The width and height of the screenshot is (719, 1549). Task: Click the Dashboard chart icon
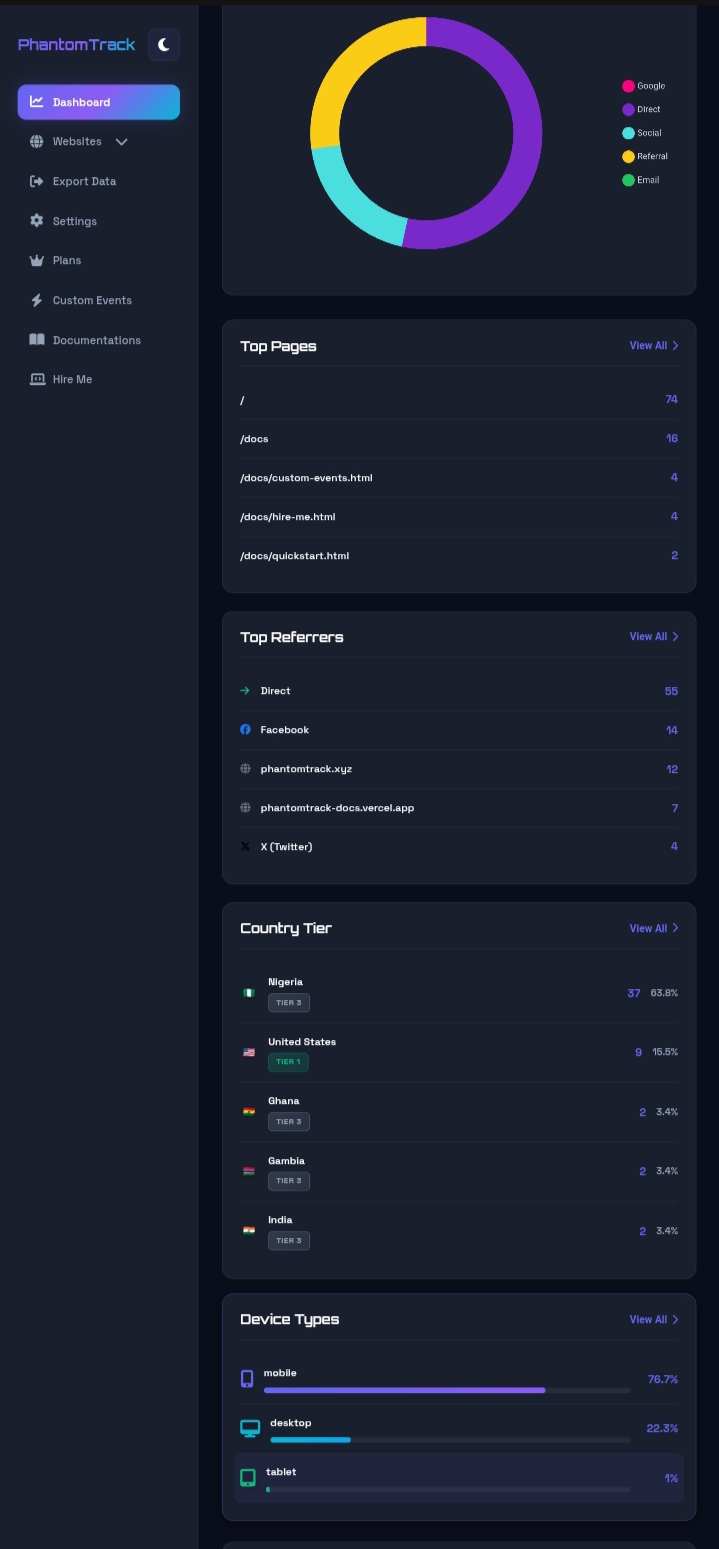point(37,102)
